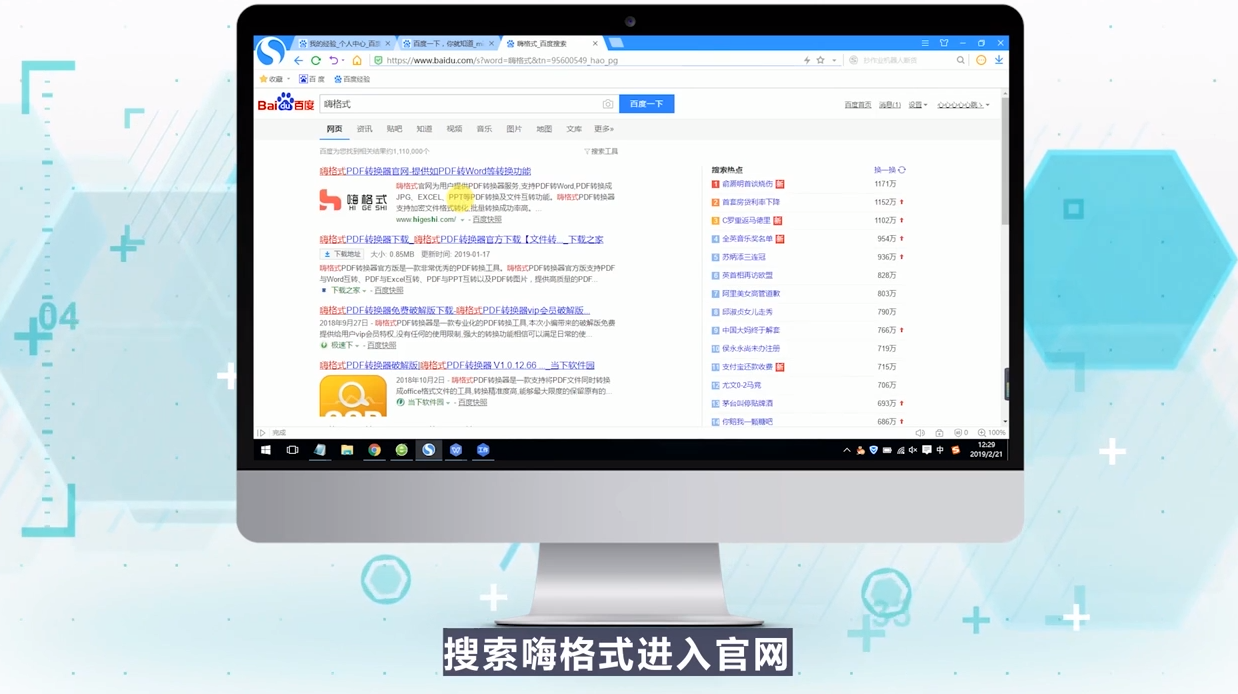1238x694 pixels.
Task: Click the Windows Start button
Action: point(265,451)
